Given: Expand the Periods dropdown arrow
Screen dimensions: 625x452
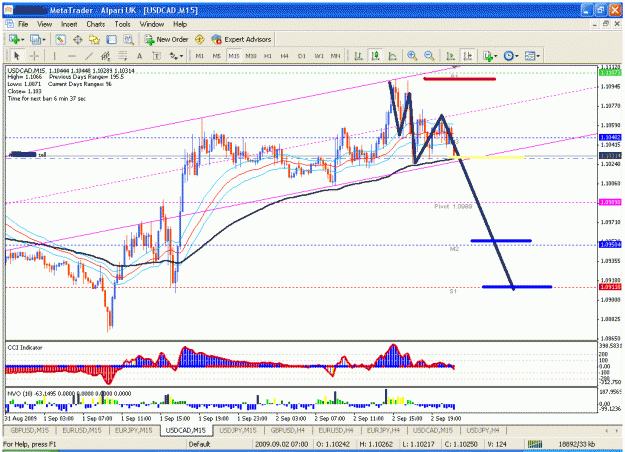Looking at the screenshot, I should pos(517,56).
